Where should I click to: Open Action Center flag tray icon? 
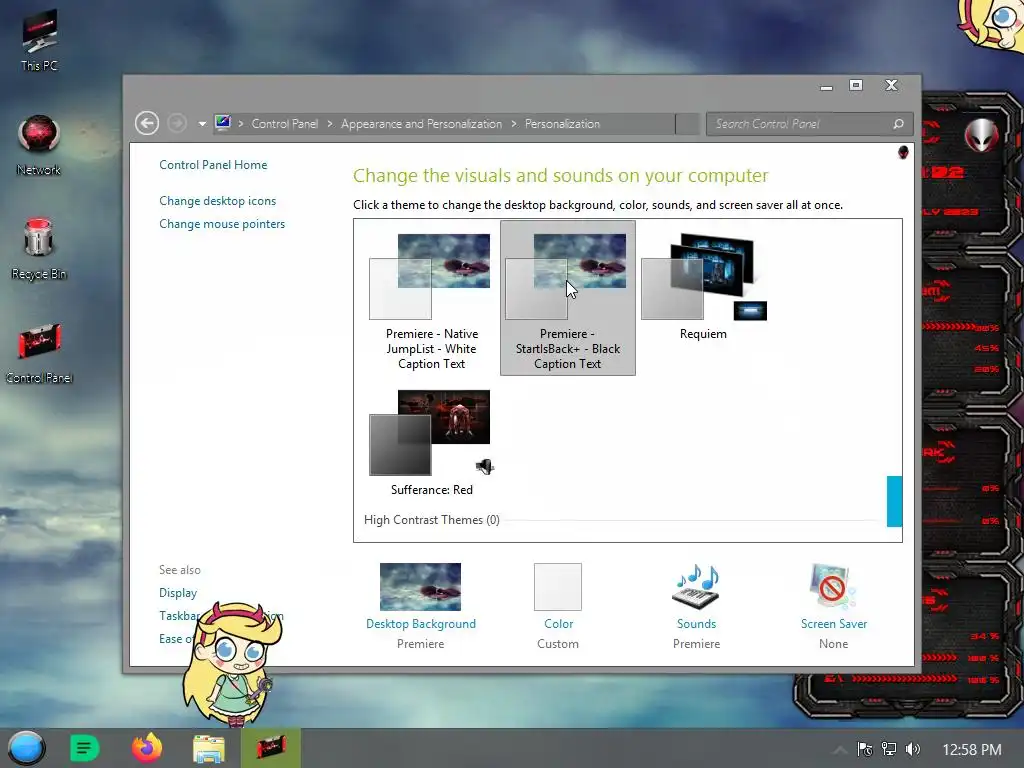pos(865,749)
